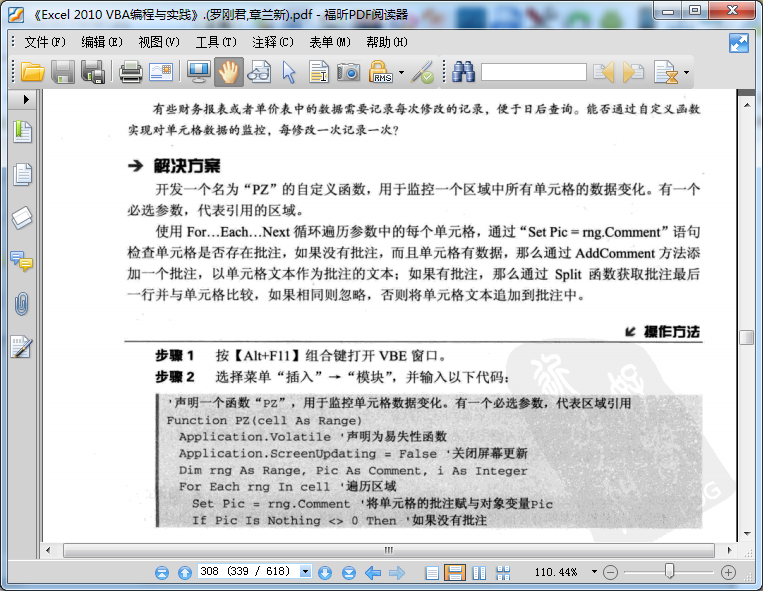Screen dimensions: 763x591
Task: Open the 帮助(H) menu
Action: (387, 43)
